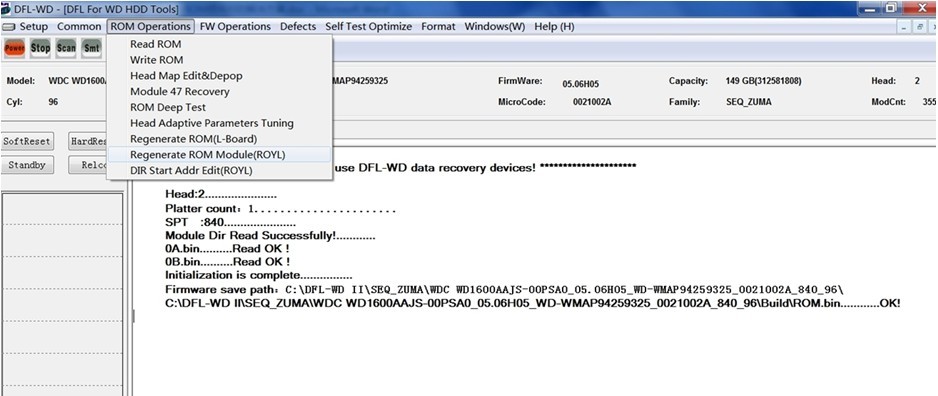Select Read ROM from the menu
The height and width of the screenshot is (396, 938).
(219, 44)
